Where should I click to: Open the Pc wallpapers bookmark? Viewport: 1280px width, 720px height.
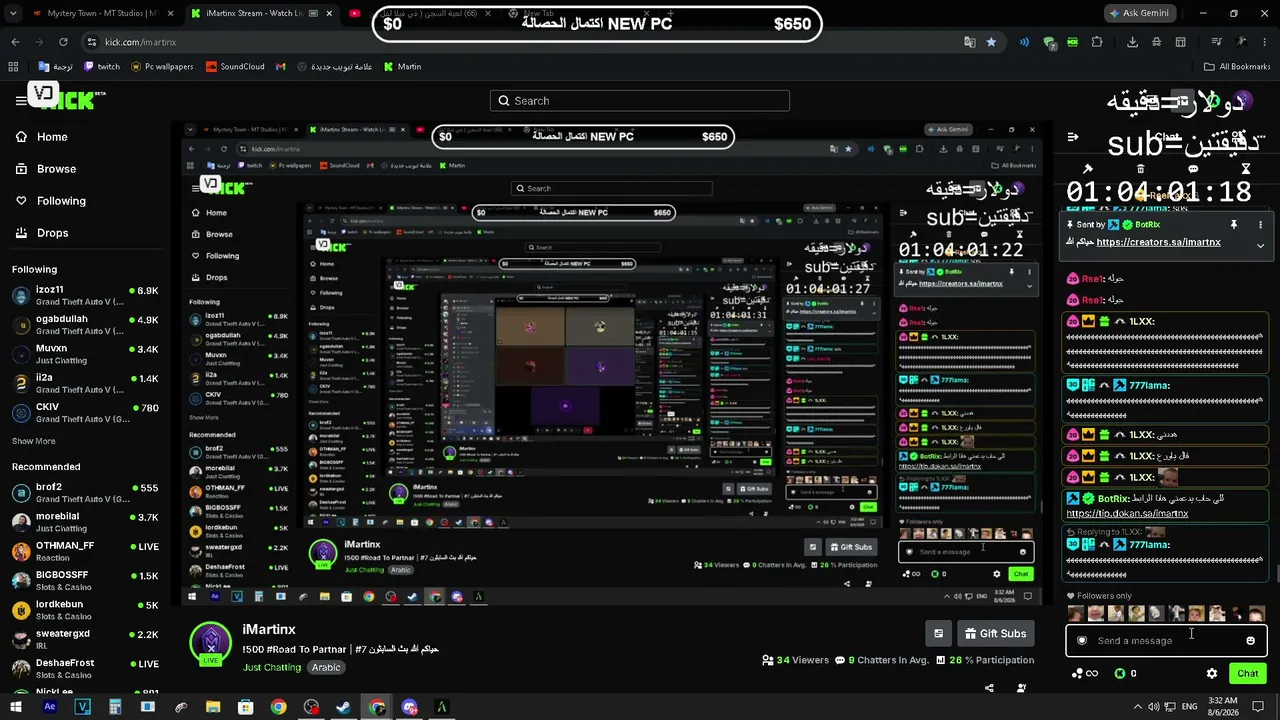tap(162, 67)
